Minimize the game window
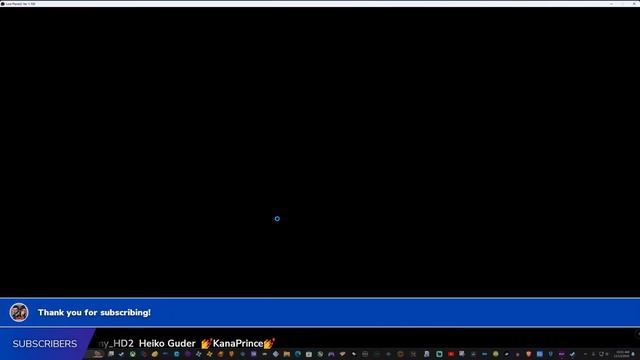The image size is (640, 360). [x=611, y=4]
